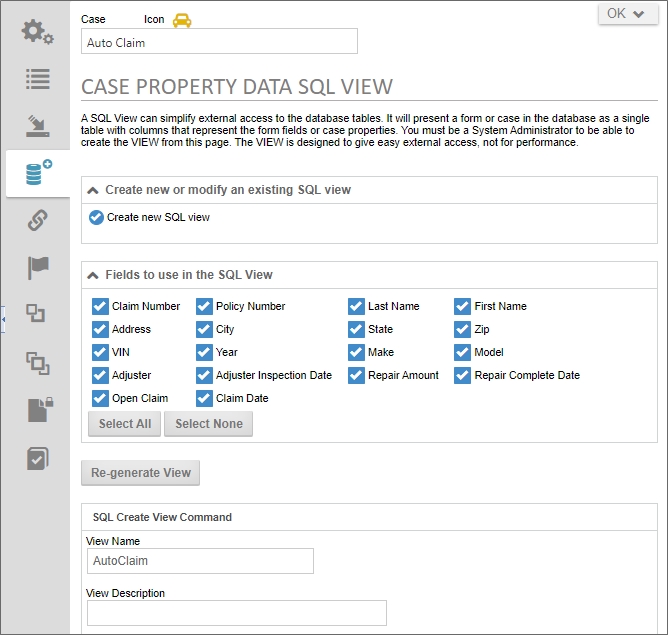Collapse the Create new or modify section
This screenshot has height=635, width=668.
click(x=93, y=190)
